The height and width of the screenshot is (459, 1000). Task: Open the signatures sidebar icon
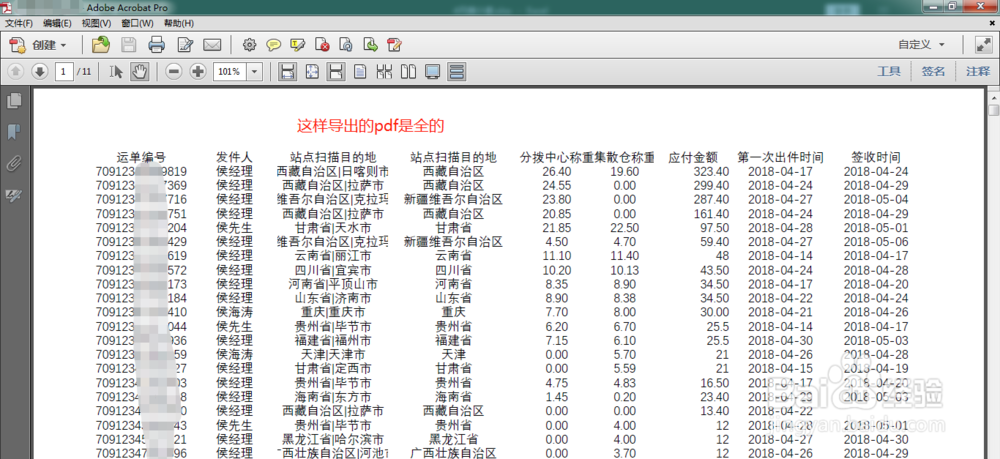click(13, 194)
